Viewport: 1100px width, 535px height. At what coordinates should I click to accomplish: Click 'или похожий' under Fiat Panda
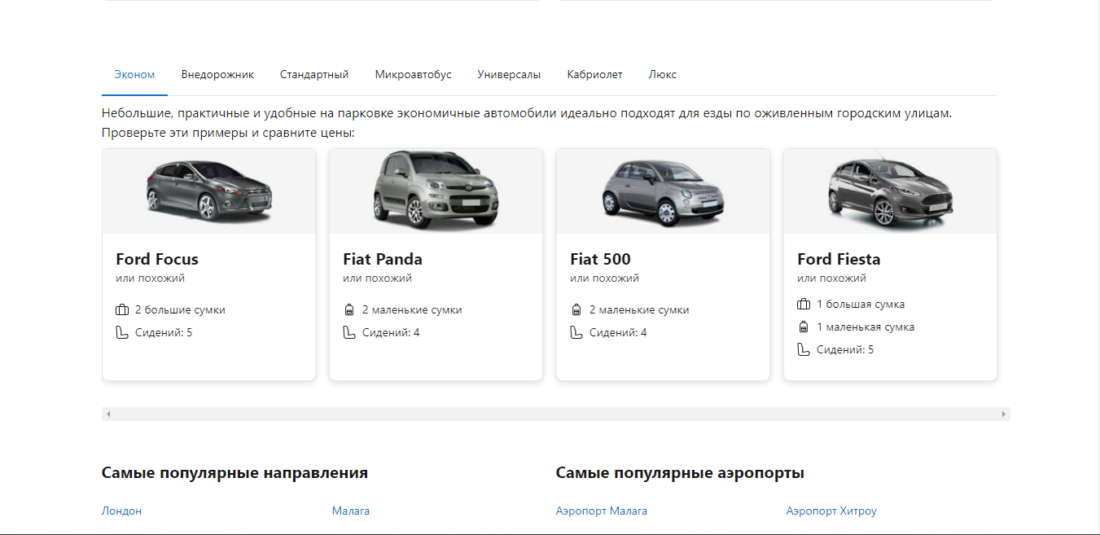[377, 278]
